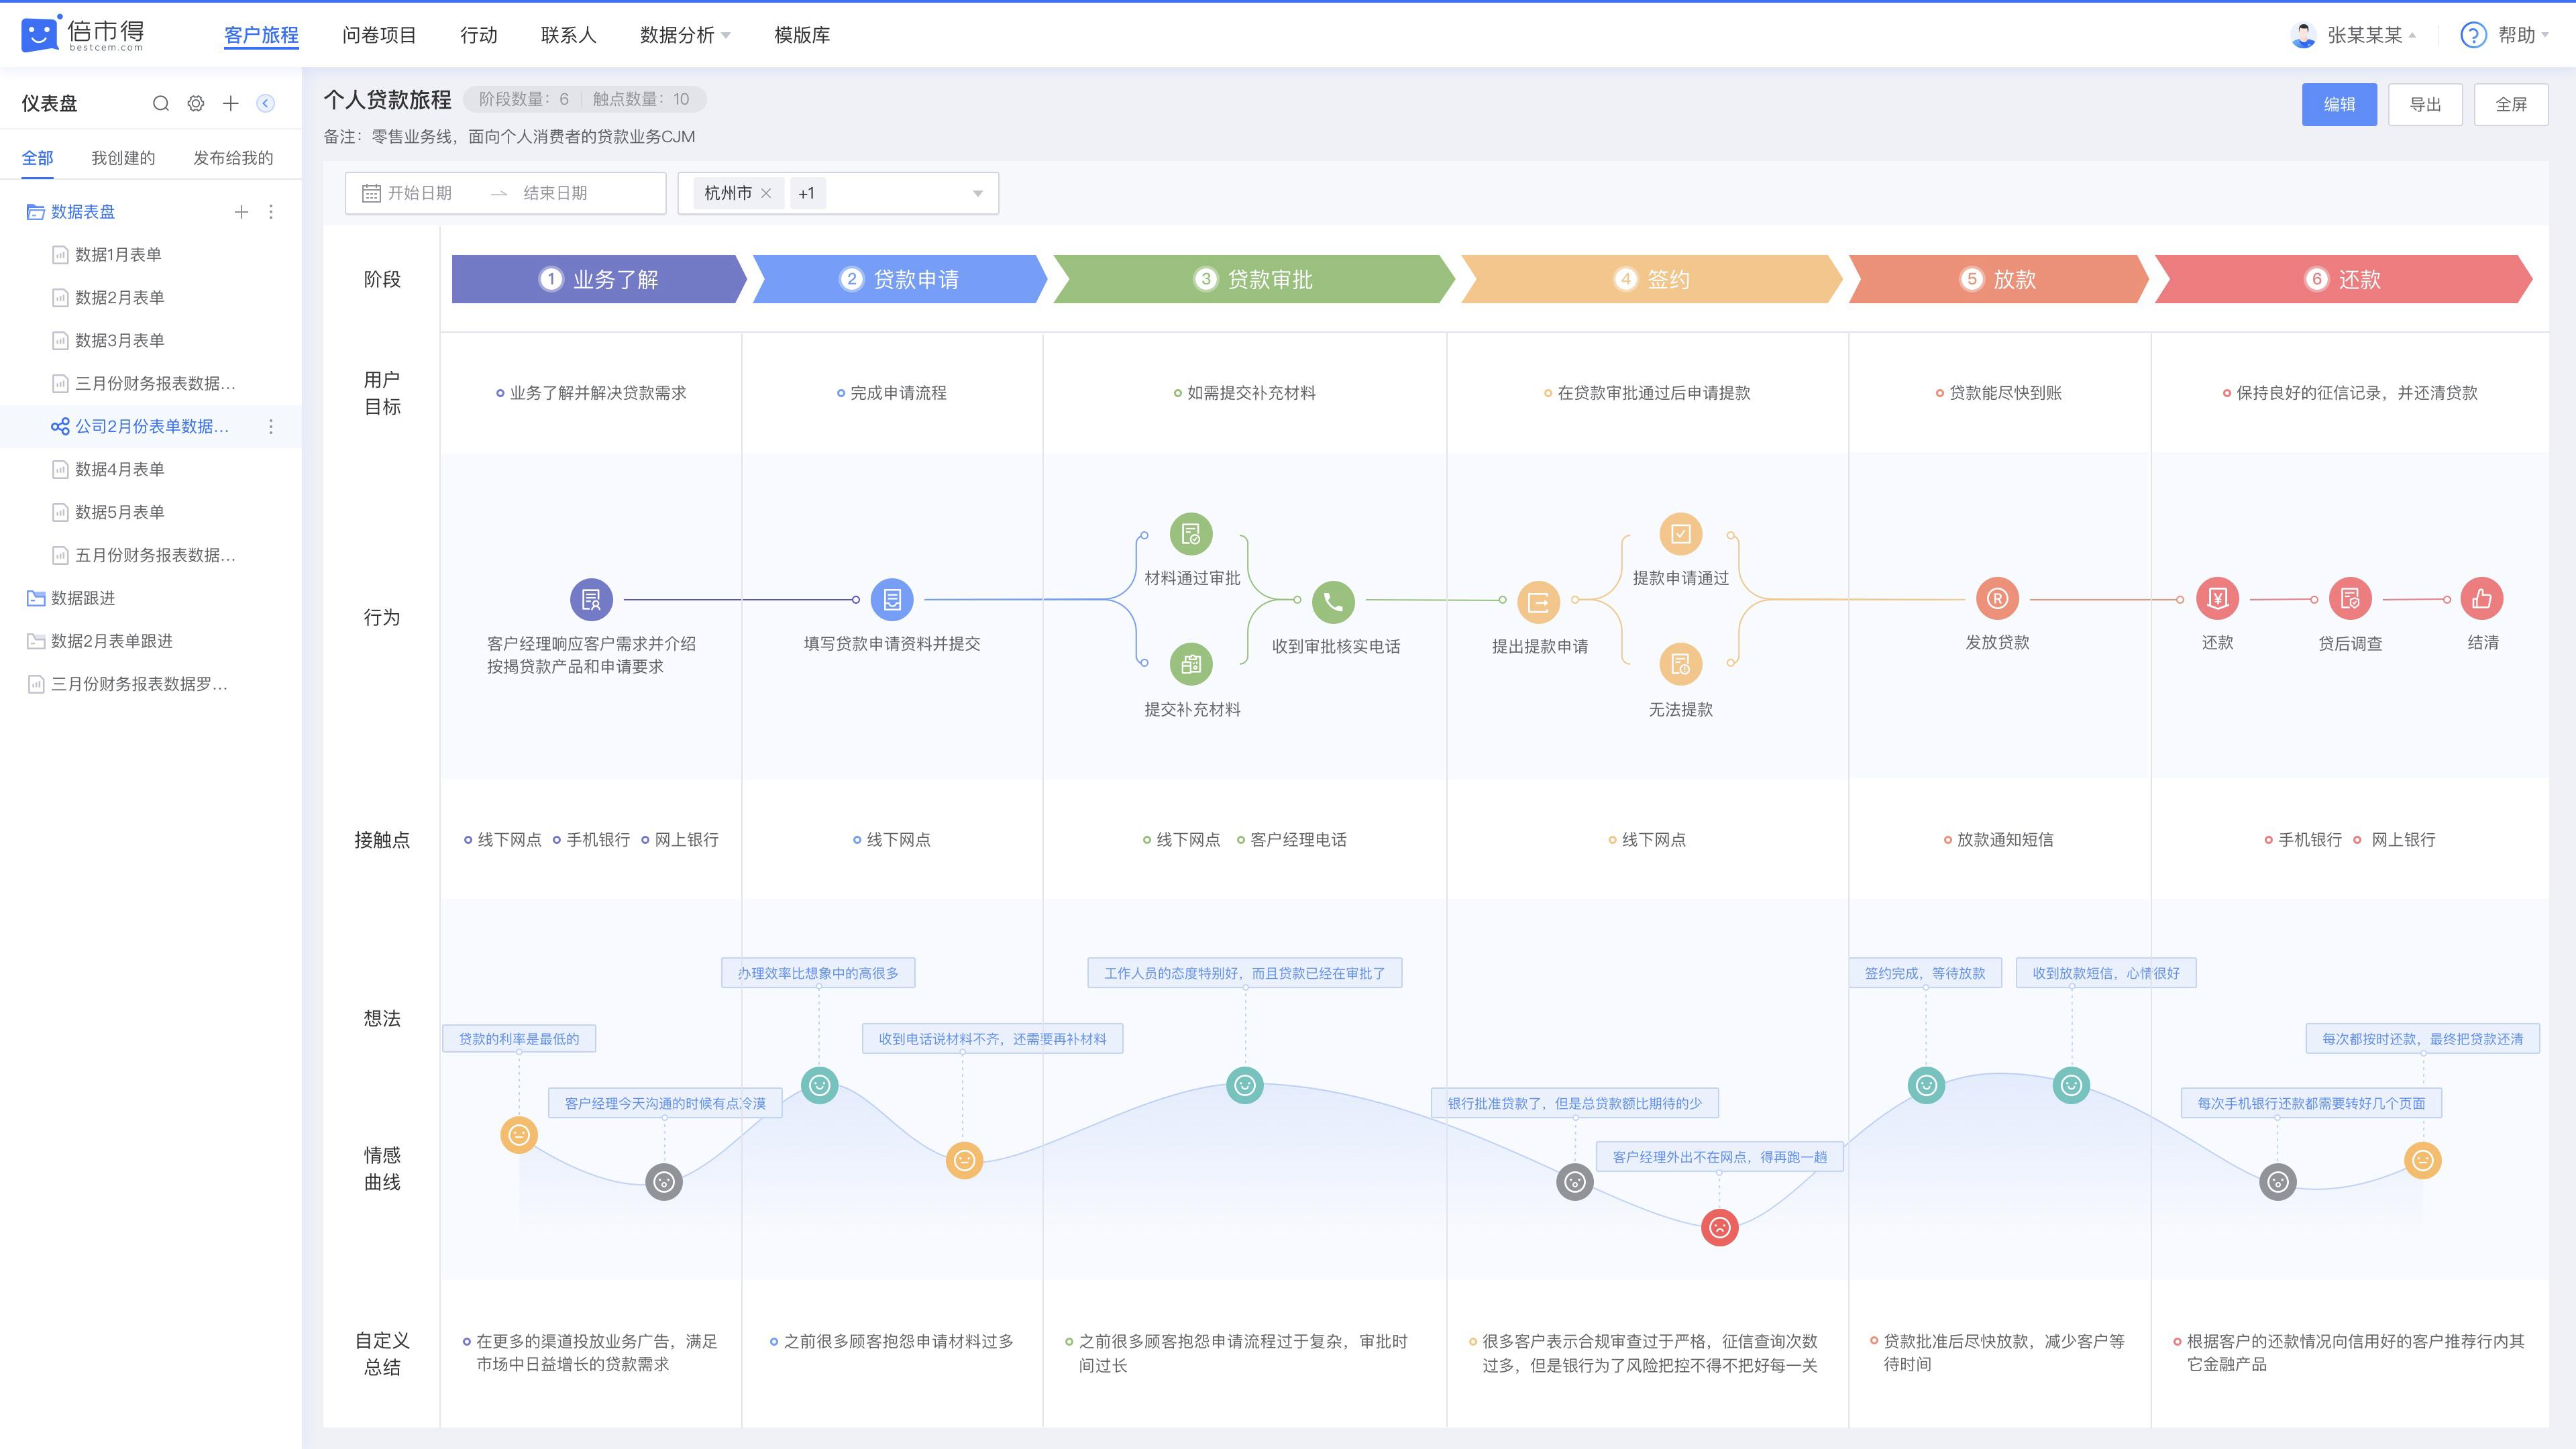Open the 帮助 question mark icon
Viewport: 2576px width, 1449px height.
tap(2473, 35)
